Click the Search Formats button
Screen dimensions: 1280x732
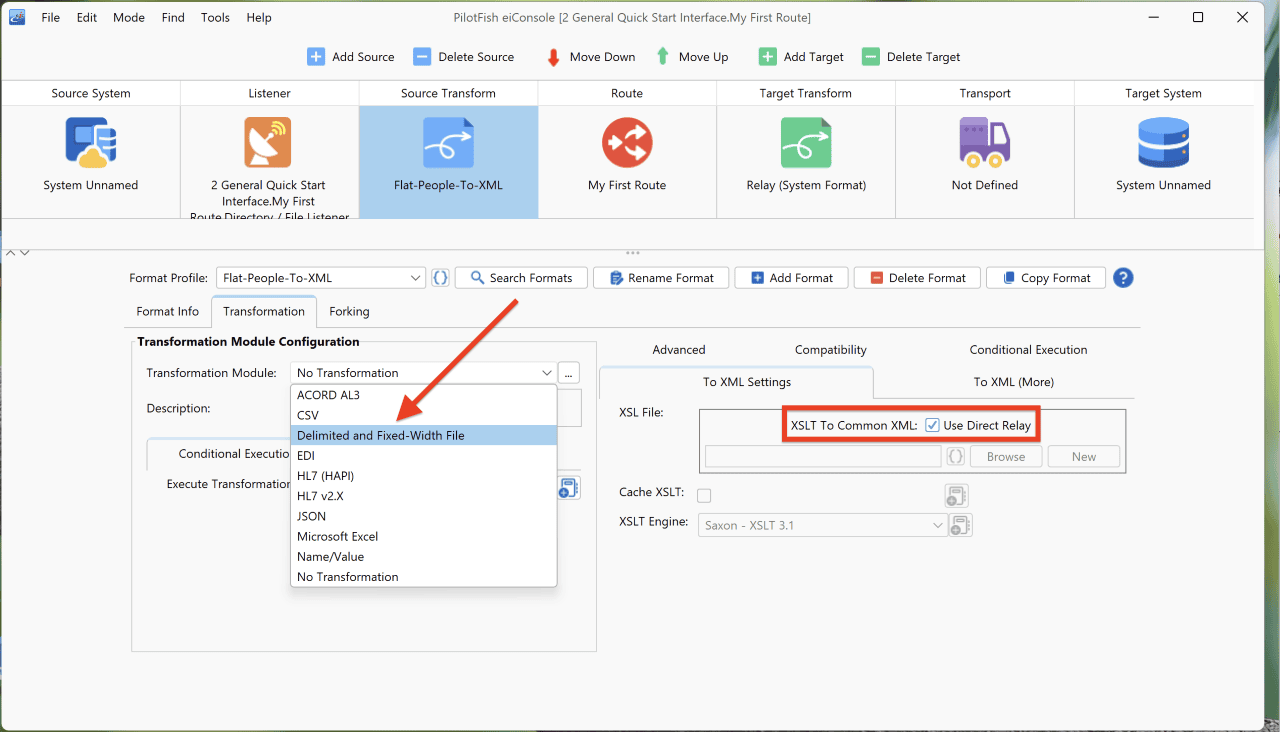[x=520, y=278]
